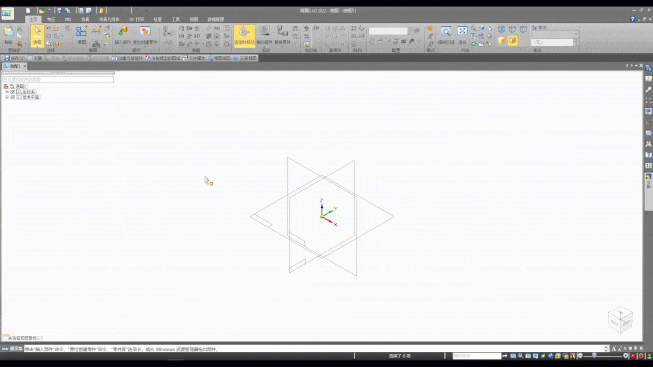Open the style dropdown in ribbon
The height and width of the screenshot is (367, 653).
[554, 34]
